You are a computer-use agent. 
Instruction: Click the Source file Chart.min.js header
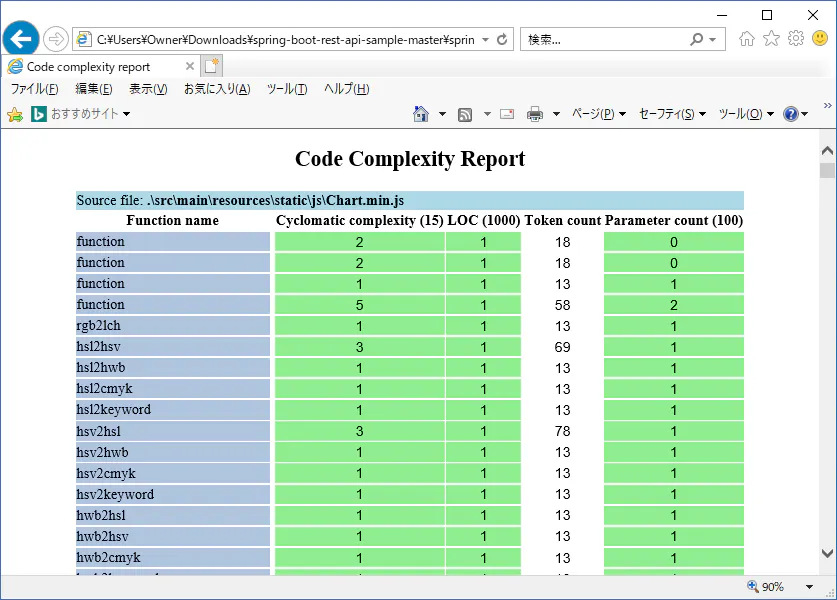coord(409,200)
